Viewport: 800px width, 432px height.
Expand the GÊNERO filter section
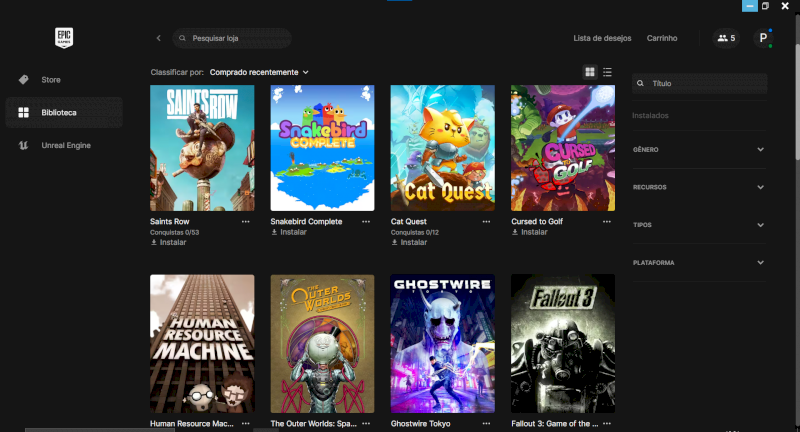pyautogui.click(x=699, y=149)
